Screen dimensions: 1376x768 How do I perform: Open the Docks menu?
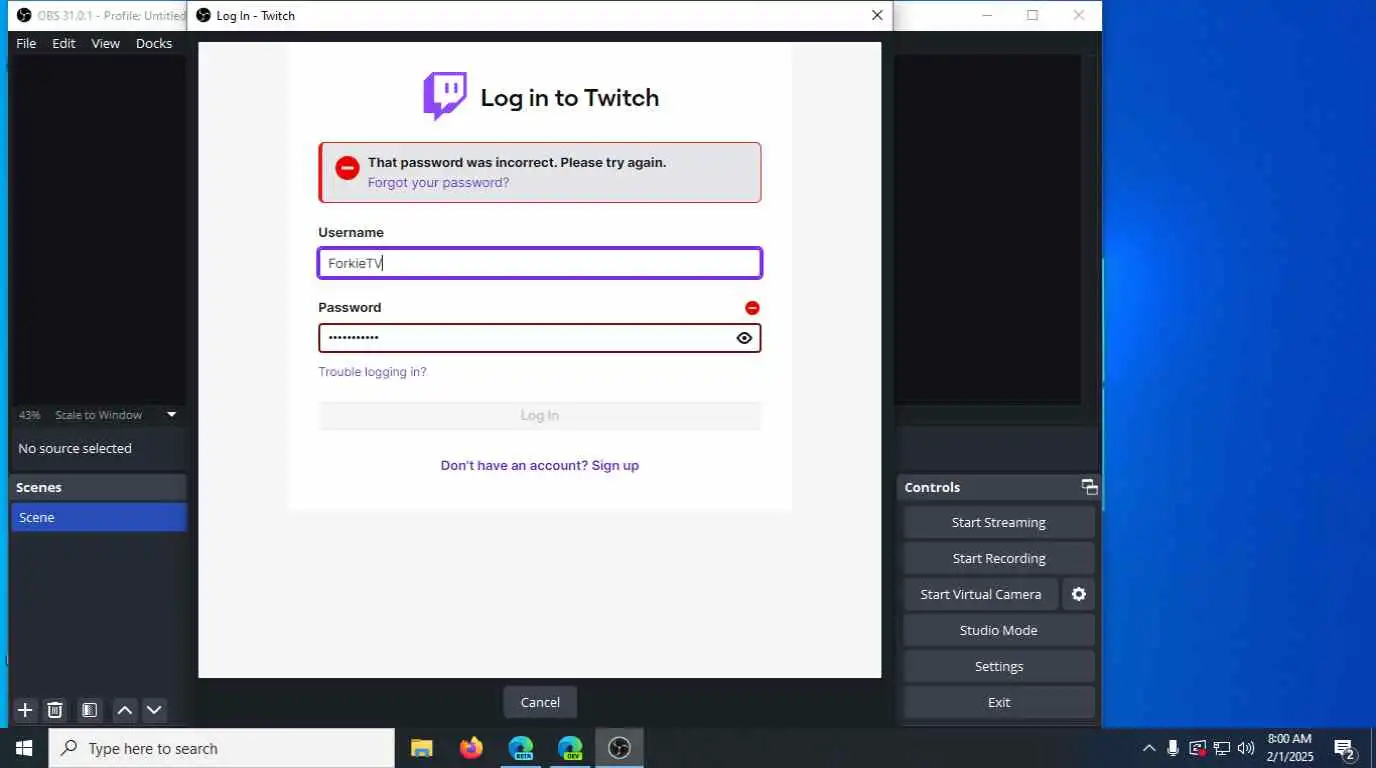(x=154, y=43)
